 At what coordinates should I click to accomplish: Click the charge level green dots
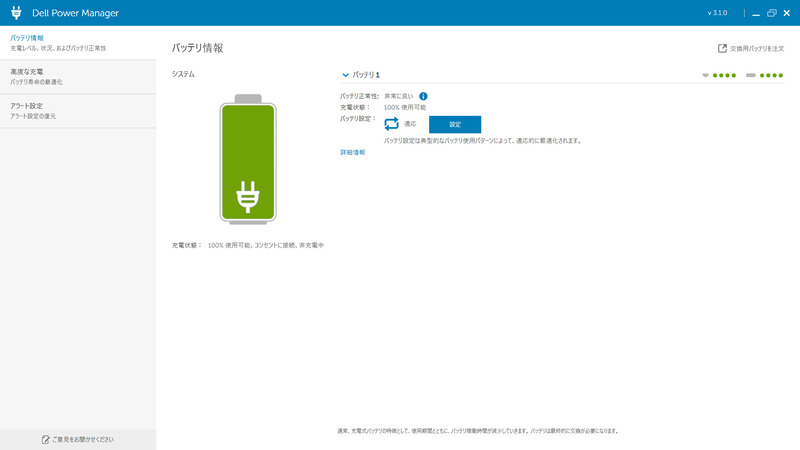[x=771, y=76]
